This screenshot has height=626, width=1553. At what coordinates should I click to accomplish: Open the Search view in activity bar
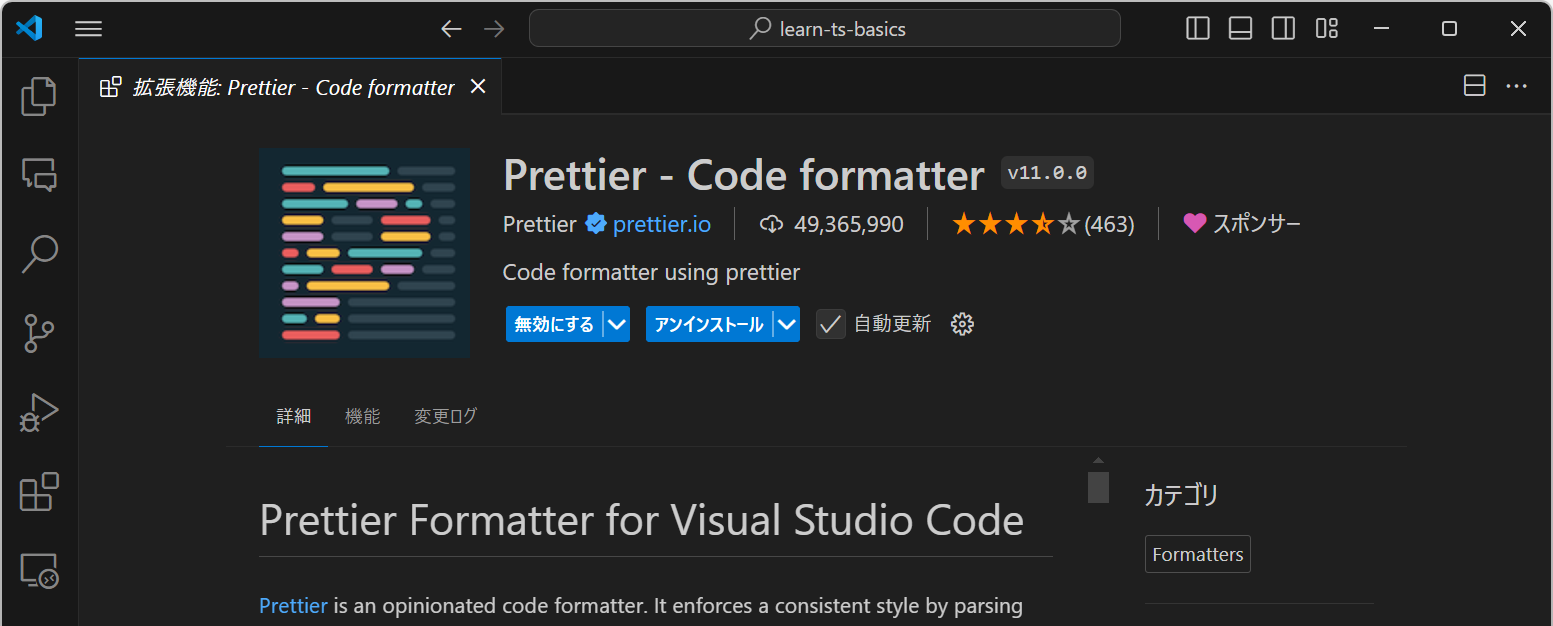39,254
